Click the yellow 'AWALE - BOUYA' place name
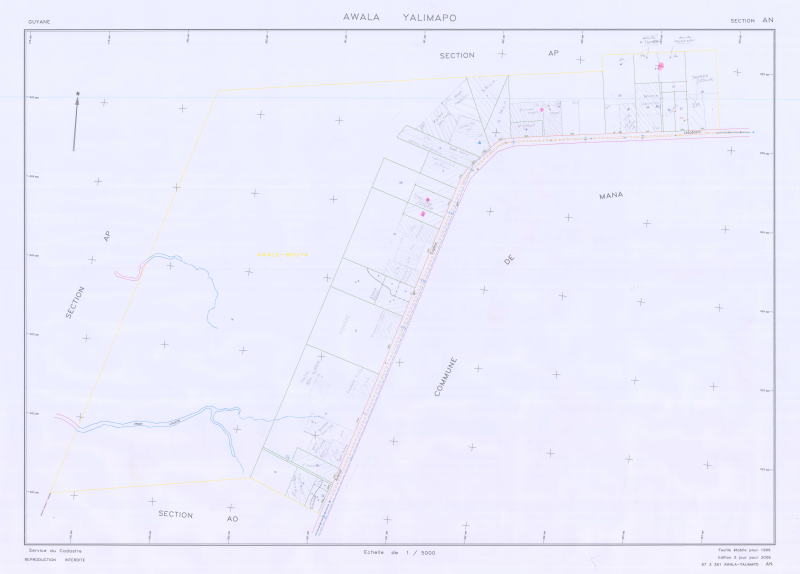The image size is (800, 574). (282, 254)
